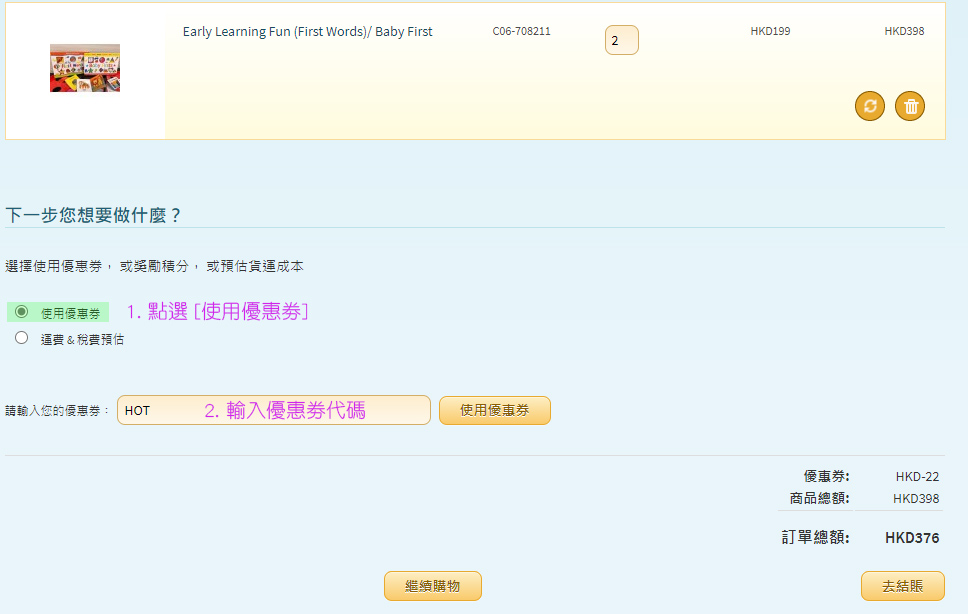Open Early Learning Fun (First Words) product link
Viewport: 968px width, 614px height.
tap(307, 32)
